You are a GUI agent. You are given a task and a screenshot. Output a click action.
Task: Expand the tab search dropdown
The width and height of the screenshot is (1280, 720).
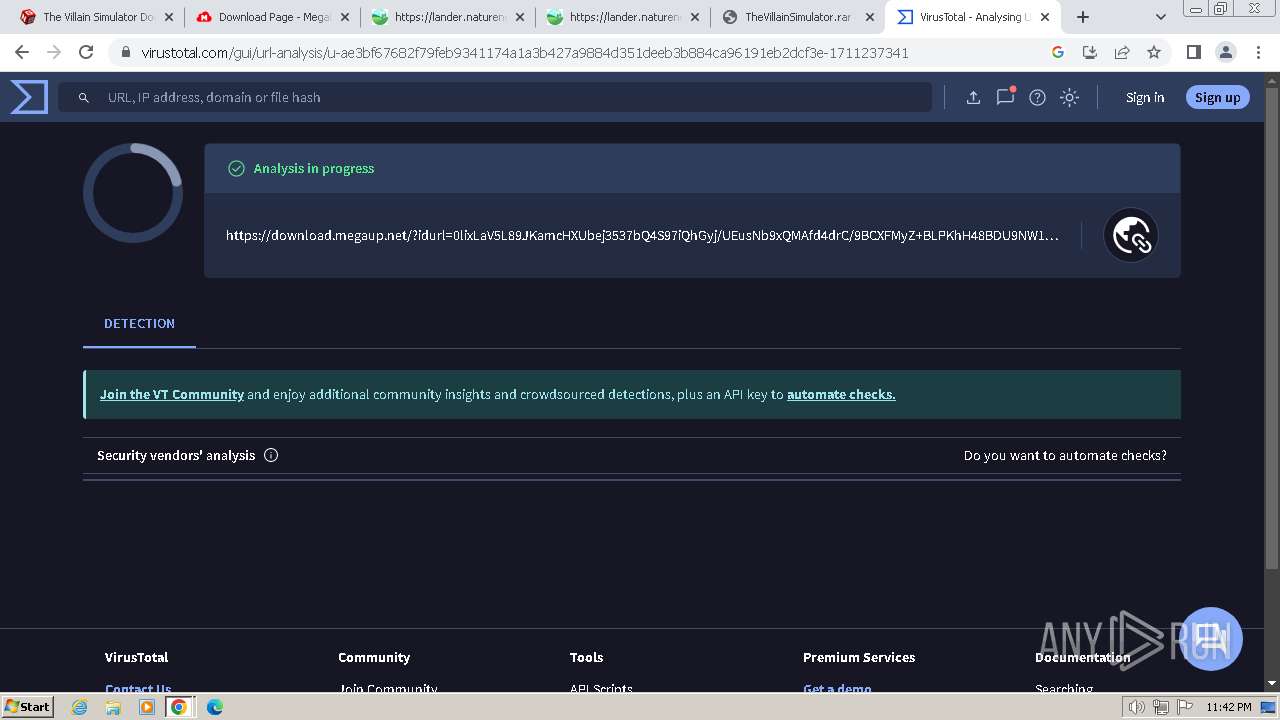coord(1160,17)
